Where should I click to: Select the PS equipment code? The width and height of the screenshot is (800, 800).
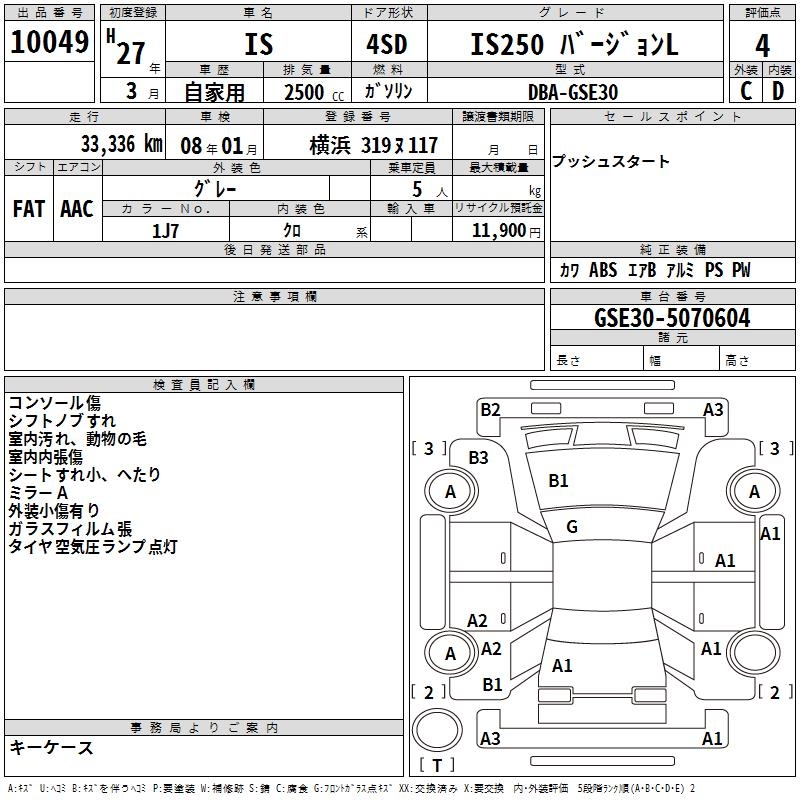[714, 270]
